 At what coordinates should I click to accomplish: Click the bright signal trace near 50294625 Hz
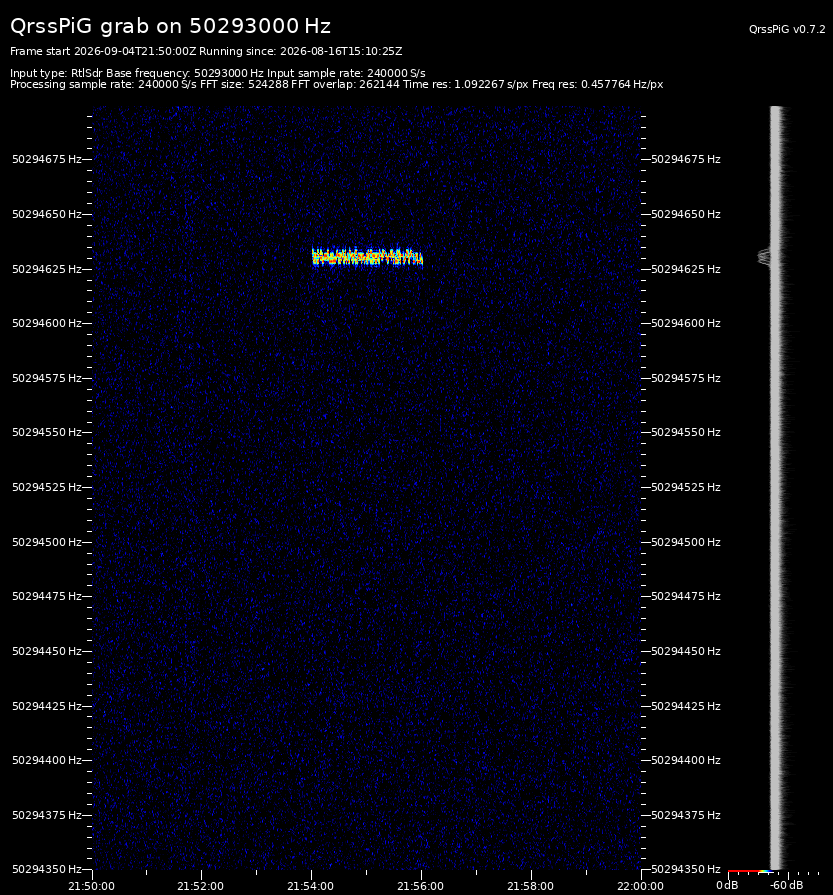point(367,257)
